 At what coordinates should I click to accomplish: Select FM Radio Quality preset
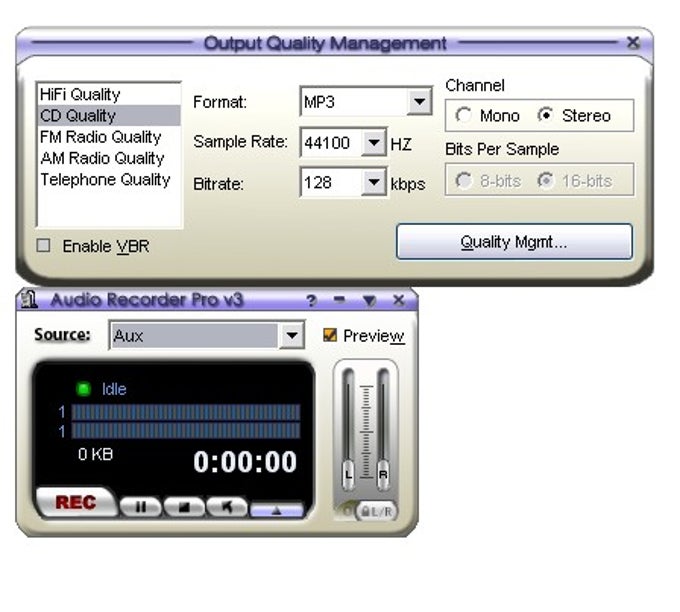(108, 137)
